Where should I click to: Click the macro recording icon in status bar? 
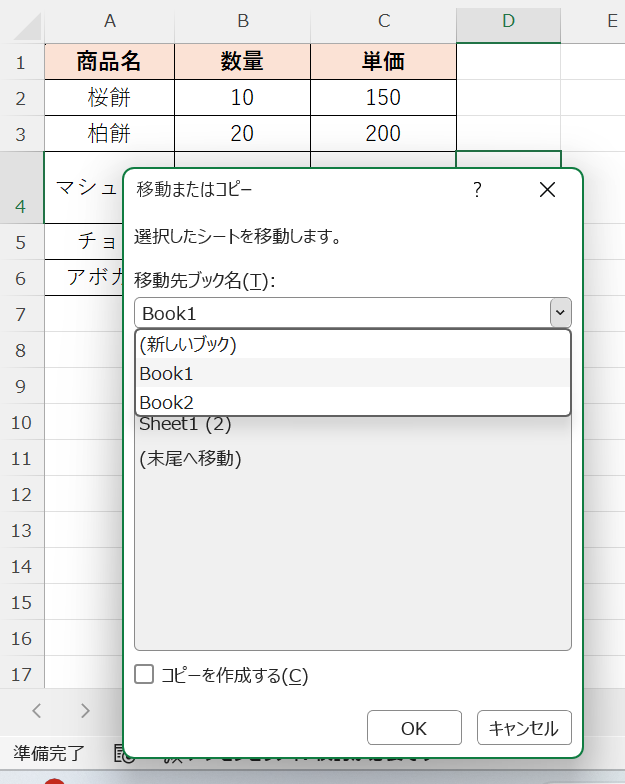(123, 754)
